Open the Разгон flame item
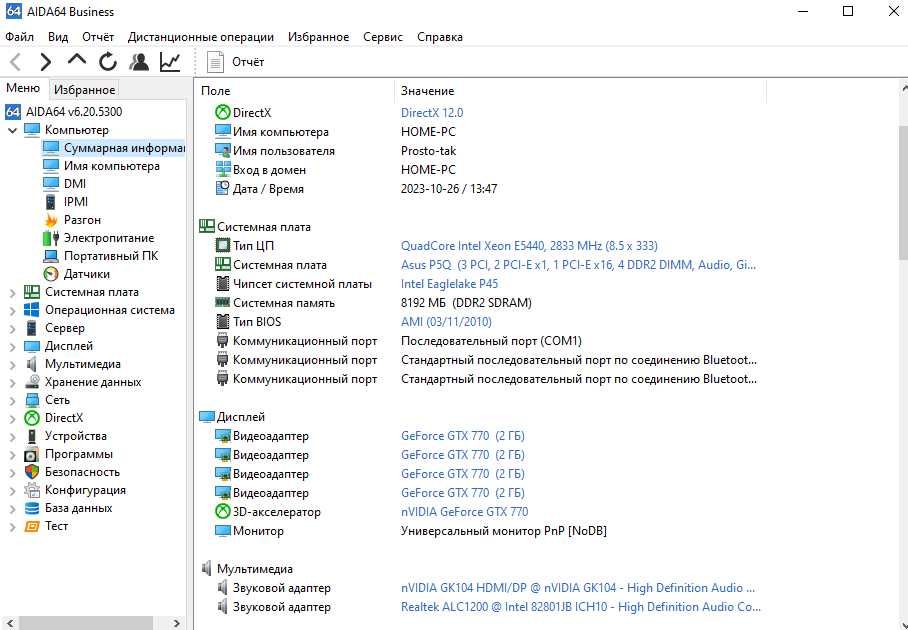Screen dimensions: 908x630 (82, 219)
